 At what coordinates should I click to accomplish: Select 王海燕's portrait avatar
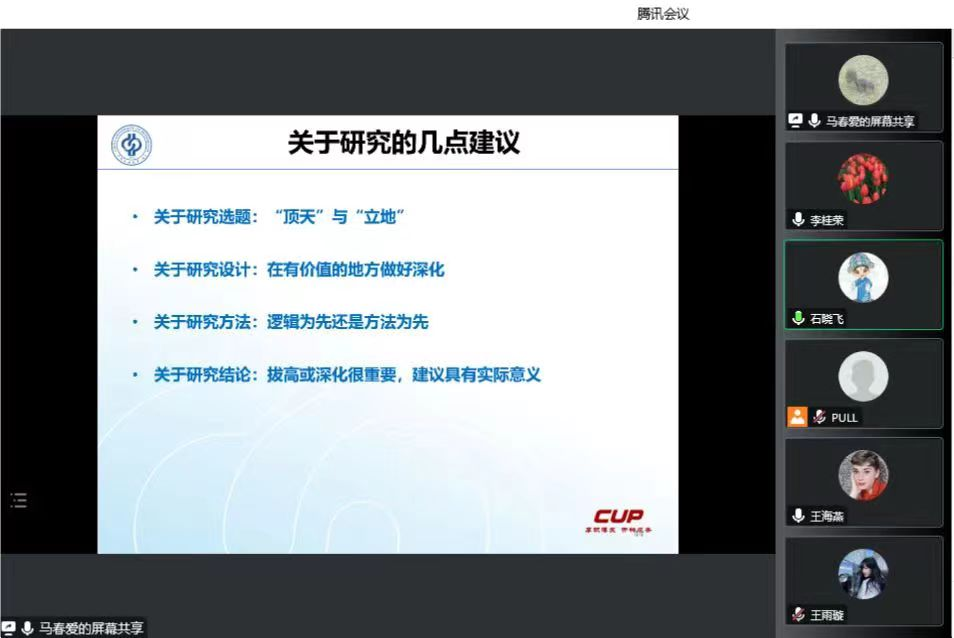pos(863,475)
